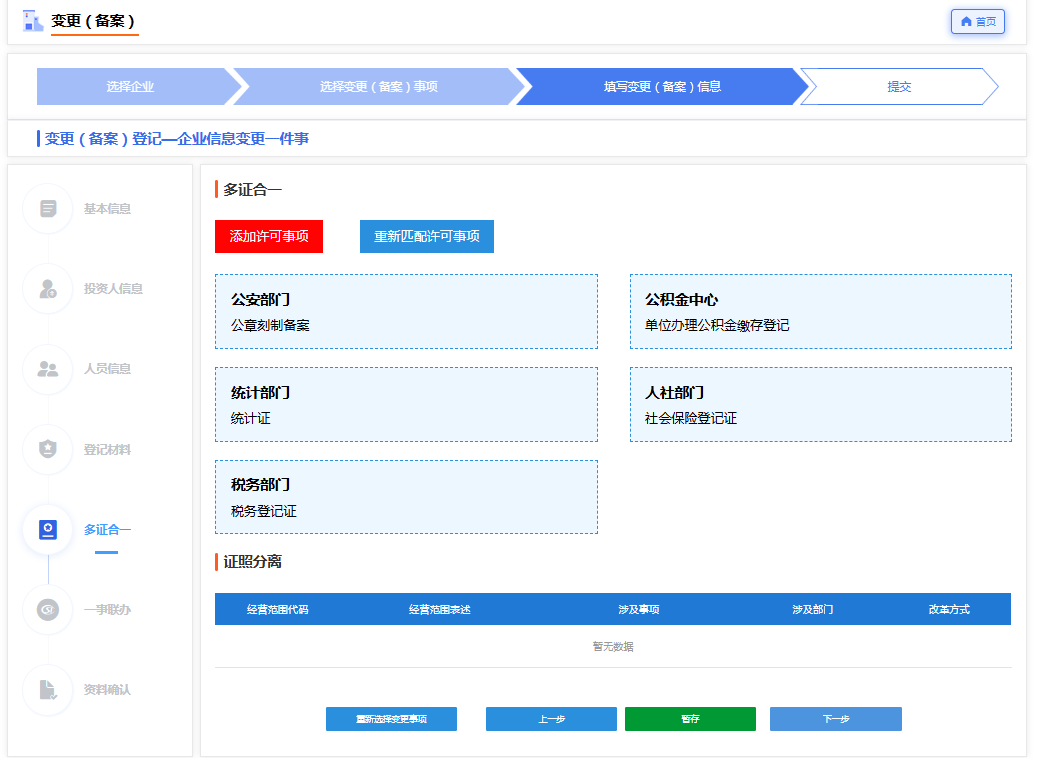Image resolution: width=1047 pixels, height=758 pixels.
Task: Click the 重新选择变更事项 button
Action: [391, 719]
